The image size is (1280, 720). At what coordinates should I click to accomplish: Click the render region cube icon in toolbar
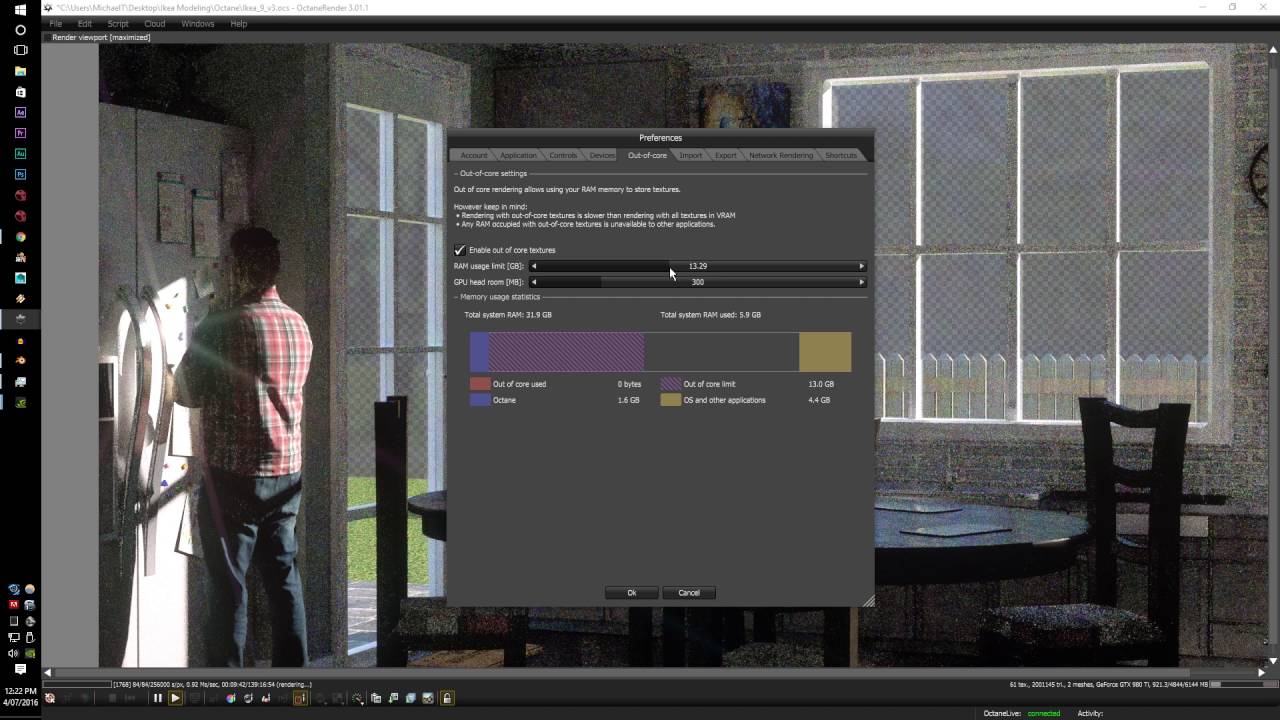coord(411,698)
